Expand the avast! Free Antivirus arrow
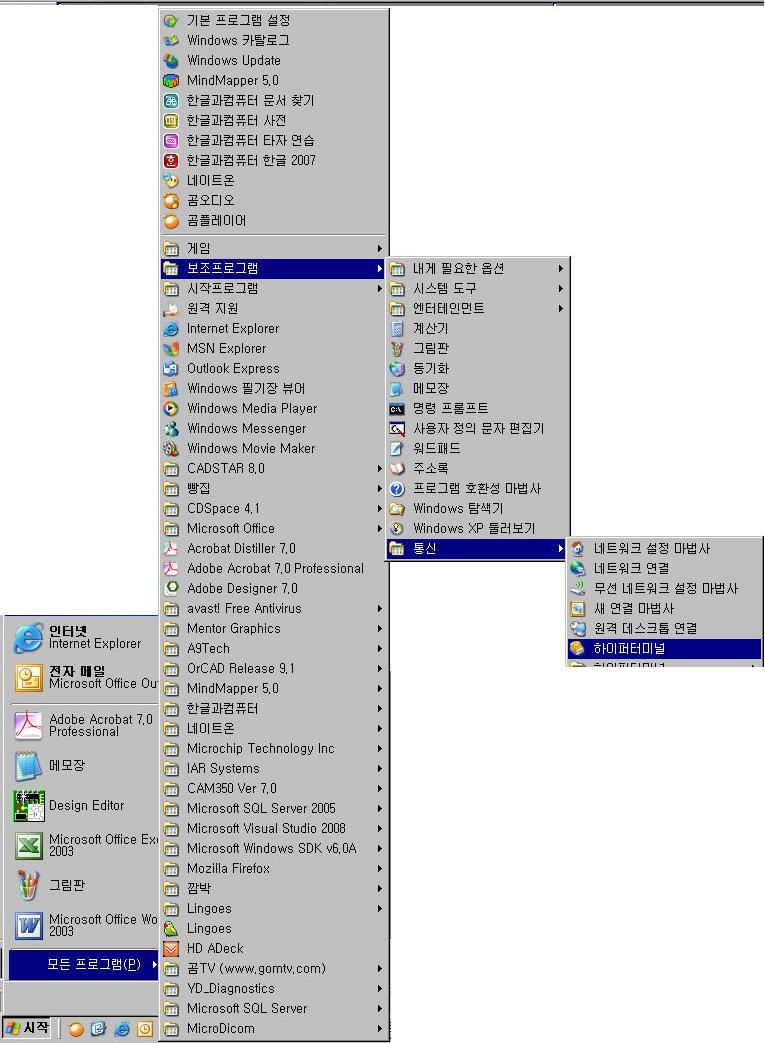The image size is (765, 1043). tap(379, 609)
